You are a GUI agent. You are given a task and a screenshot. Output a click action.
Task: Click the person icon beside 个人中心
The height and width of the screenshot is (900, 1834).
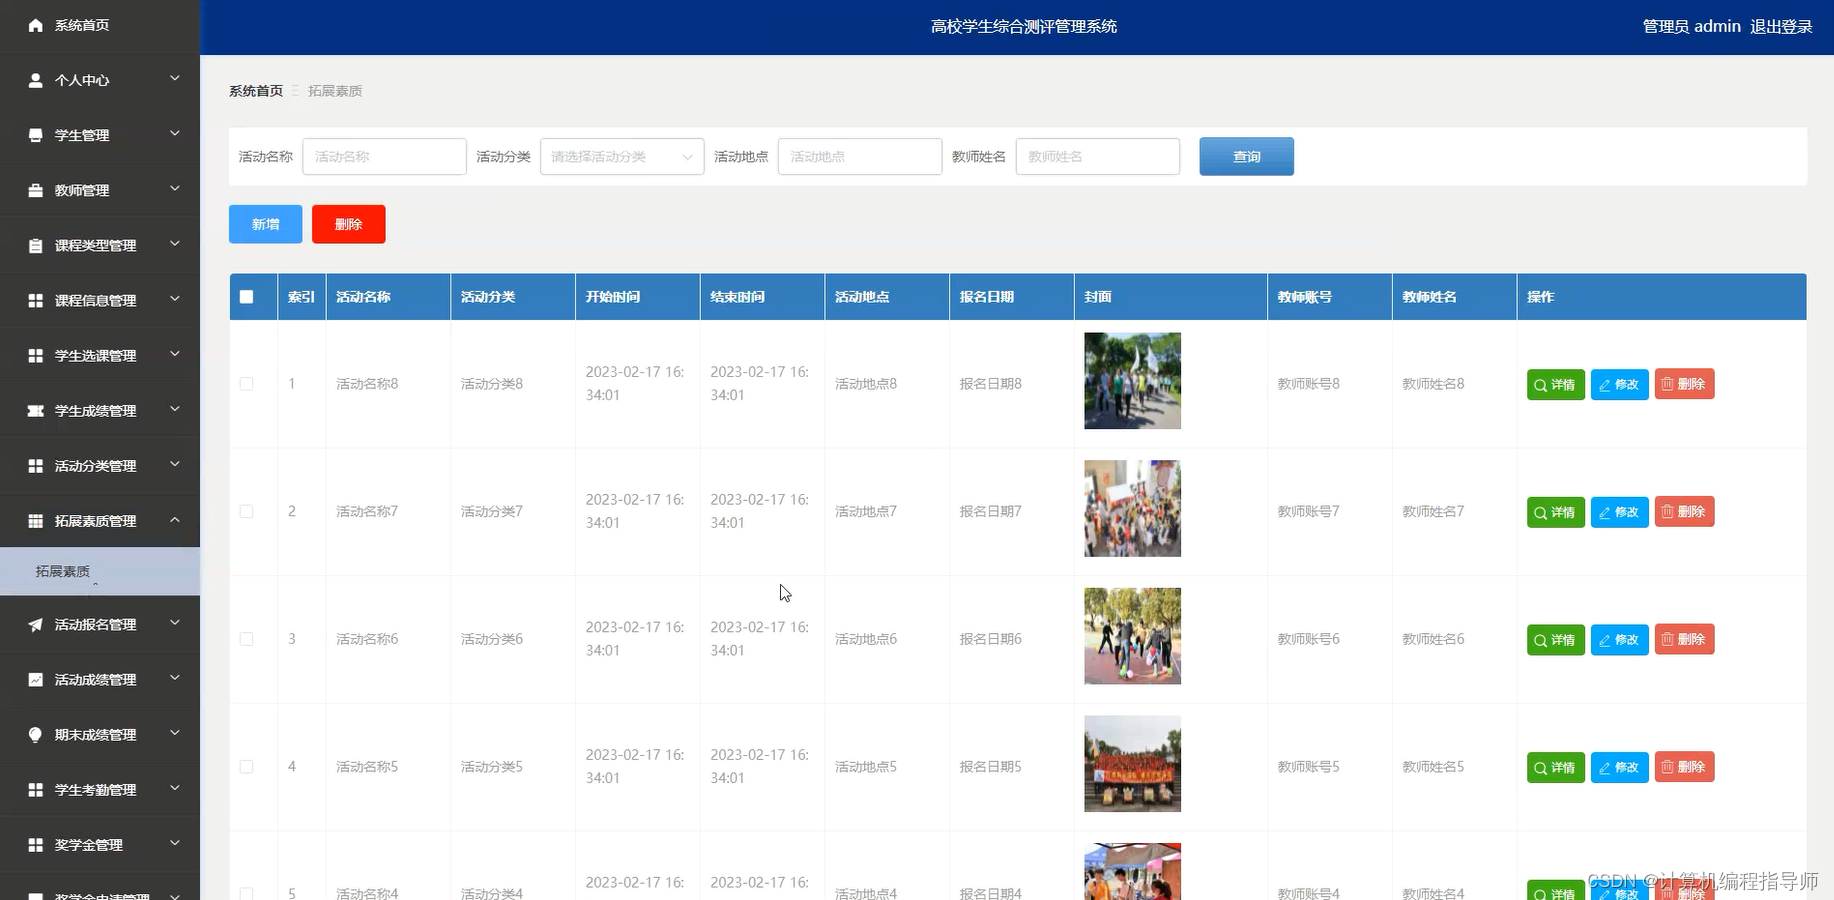pos(35,80)
